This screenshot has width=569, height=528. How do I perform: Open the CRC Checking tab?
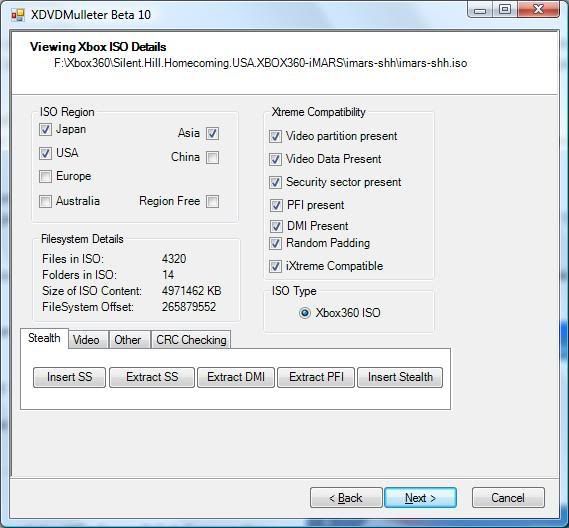(191, 340)
